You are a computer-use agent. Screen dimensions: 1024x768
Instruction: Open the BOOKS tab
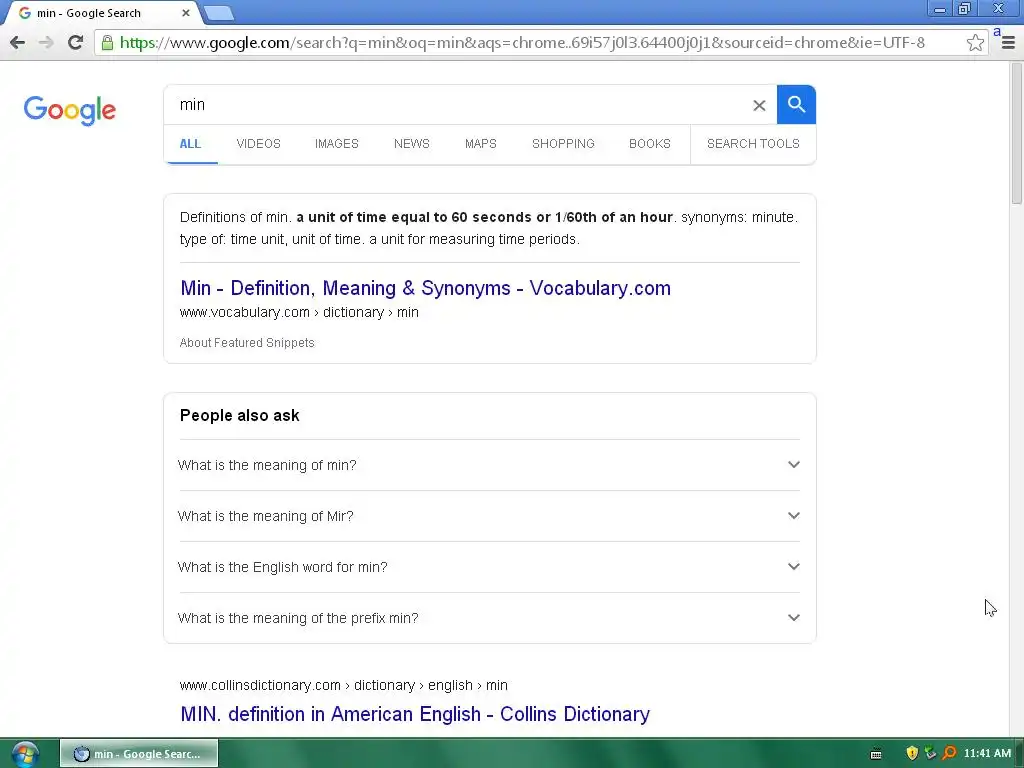click(650, 144)
